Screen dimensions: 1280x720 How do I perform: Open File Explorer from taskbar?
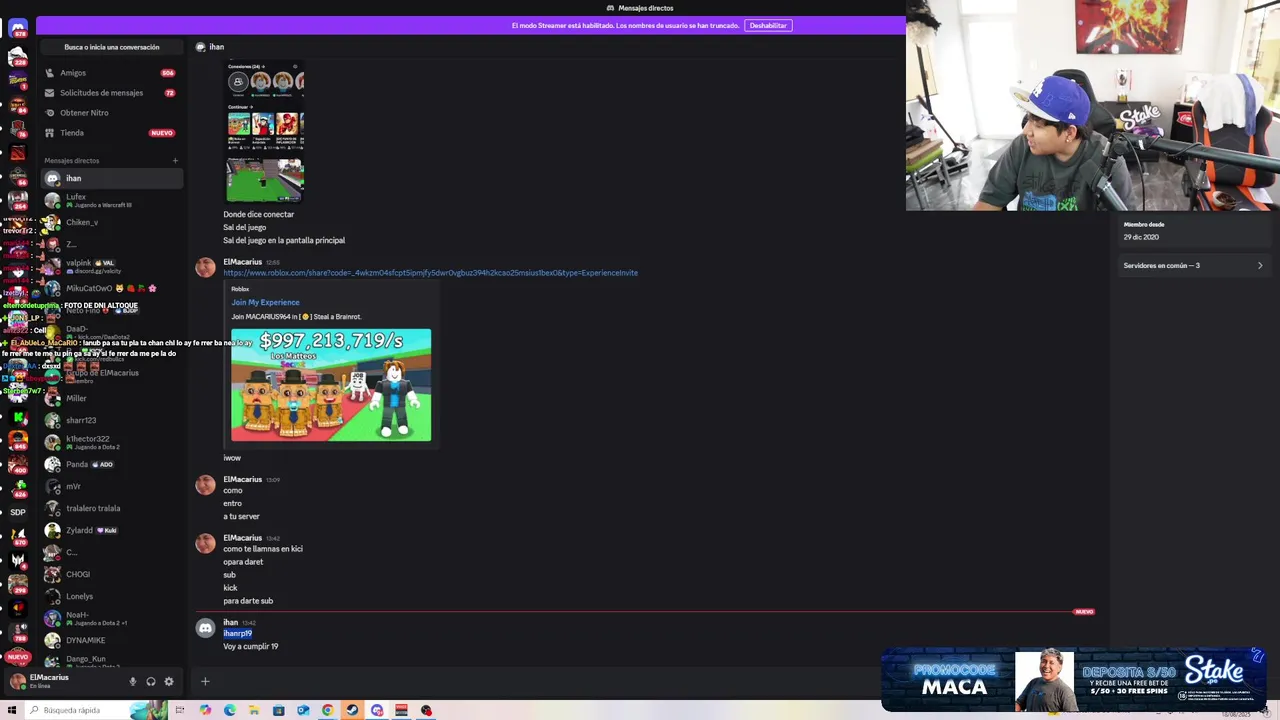[x=254, y=710]
